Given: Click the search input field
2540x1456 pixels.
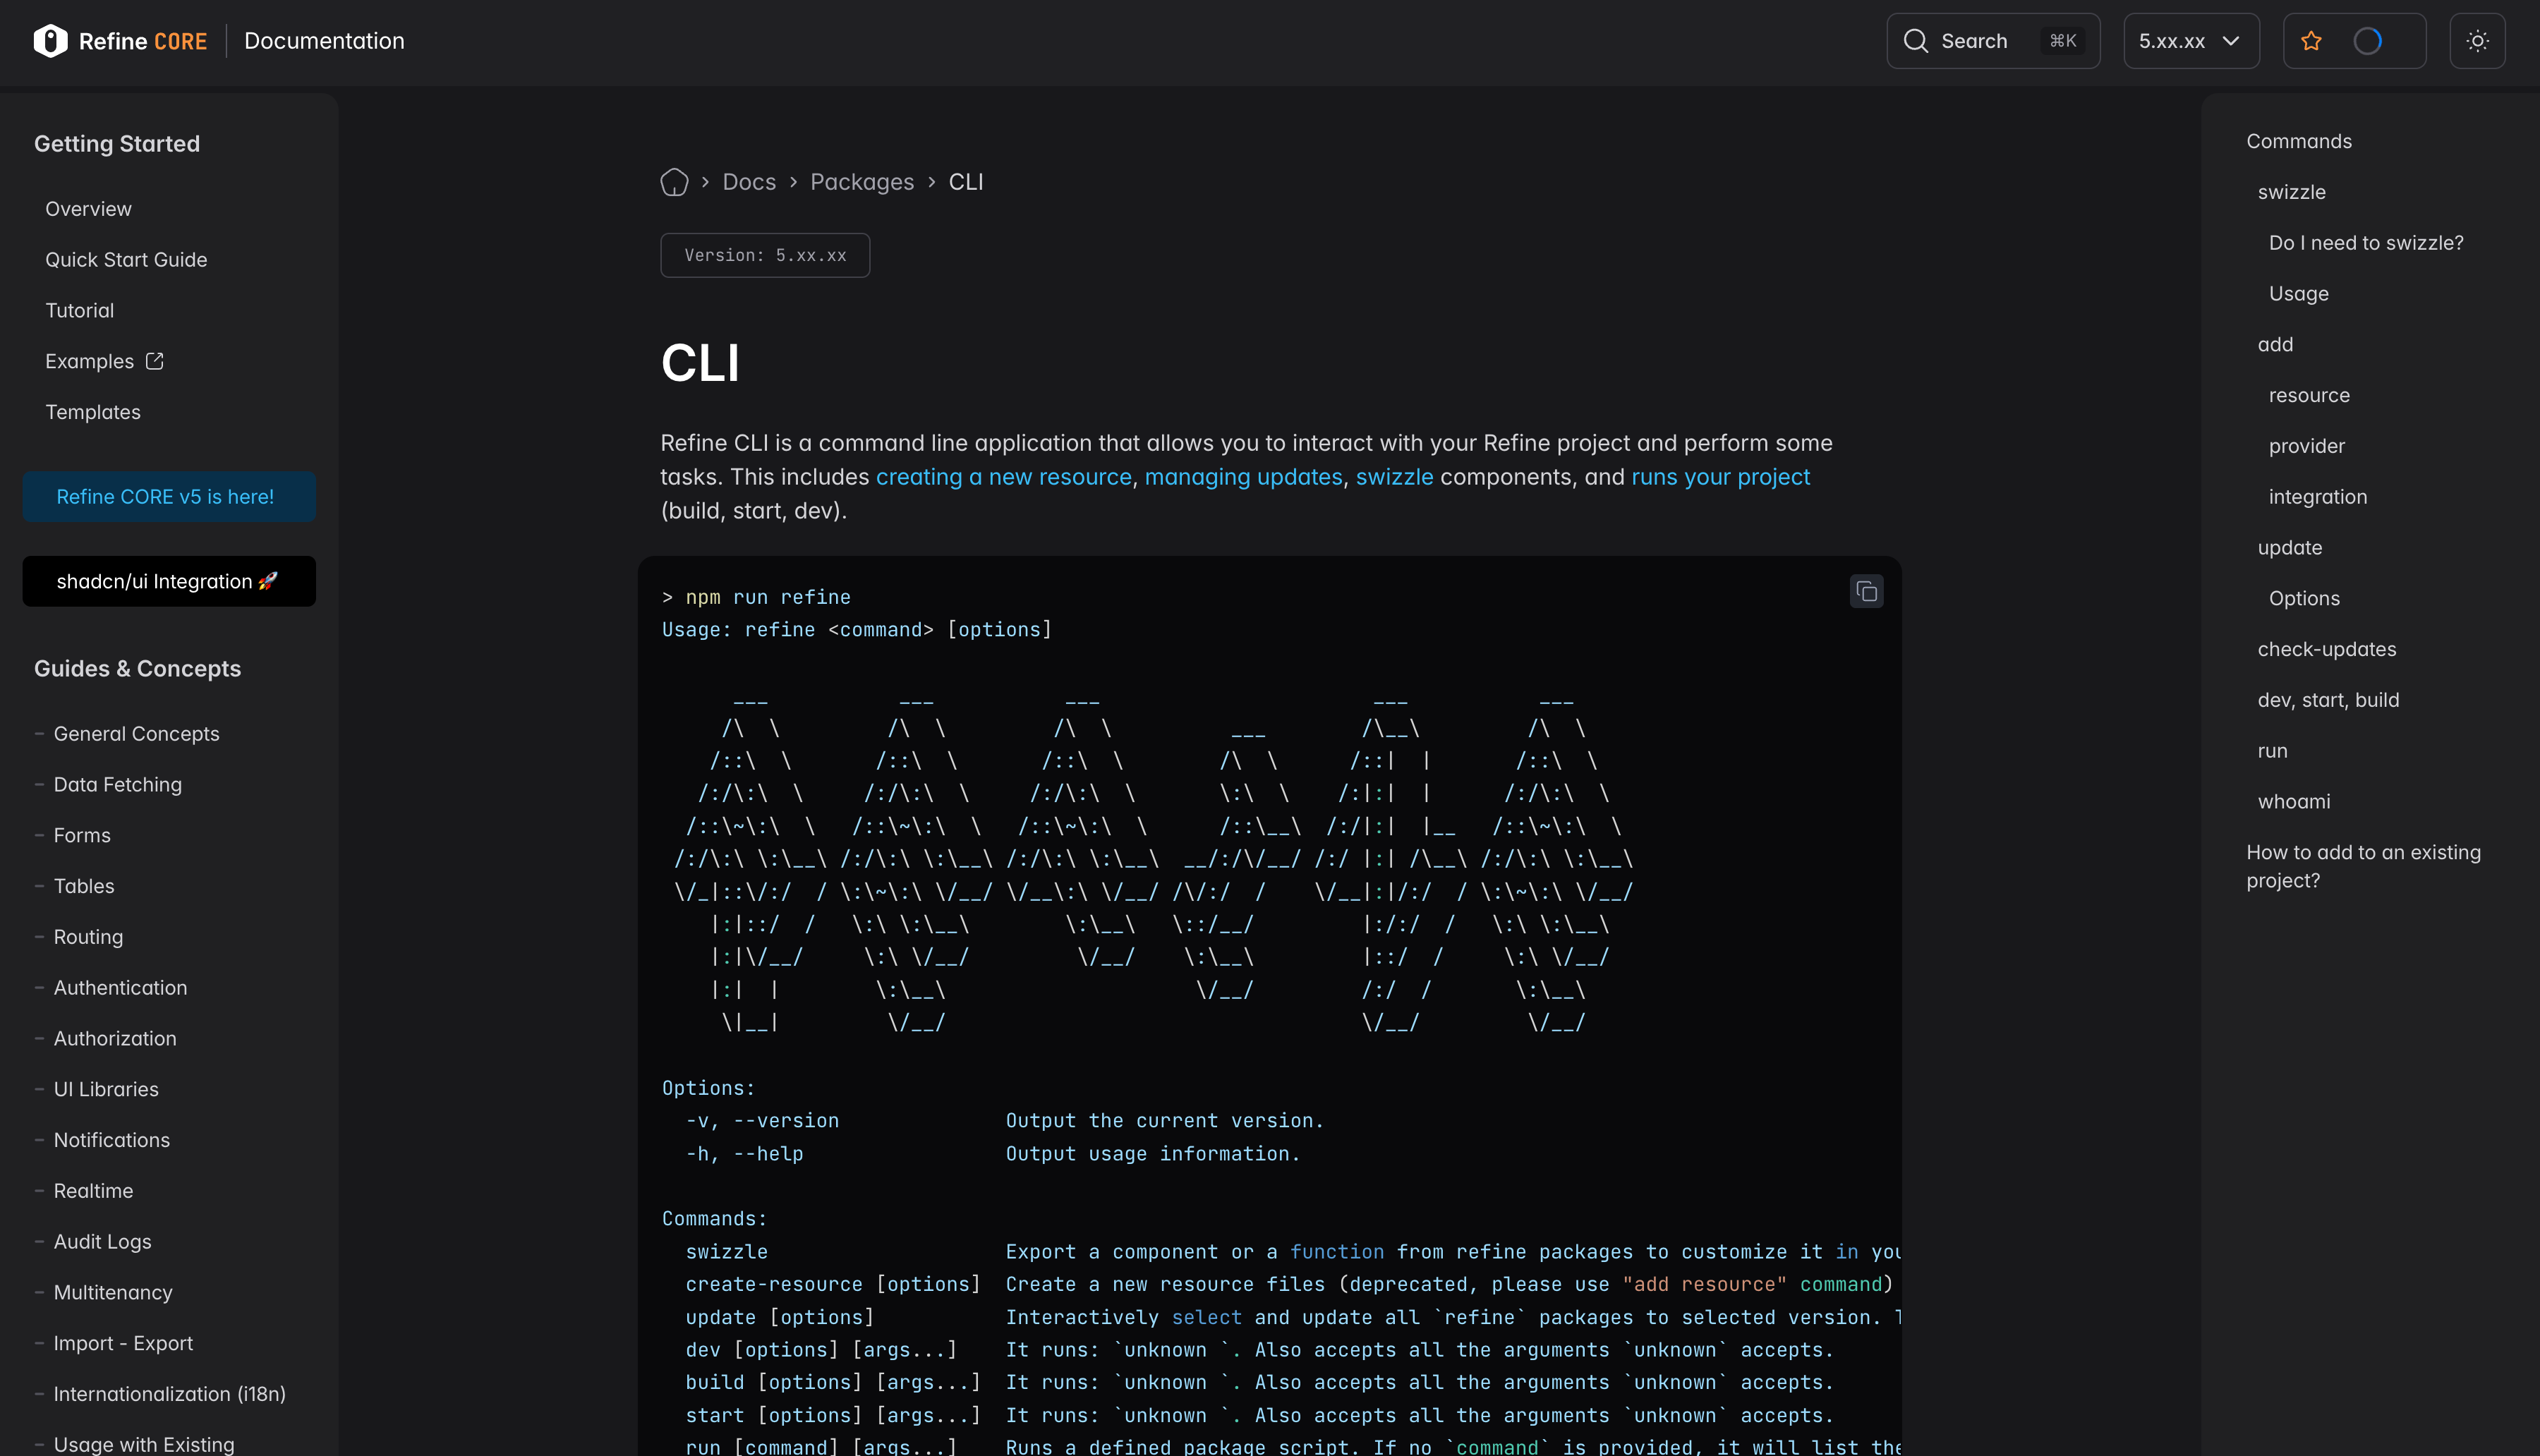Looking at the screenshot, I should coord(1993,41).
